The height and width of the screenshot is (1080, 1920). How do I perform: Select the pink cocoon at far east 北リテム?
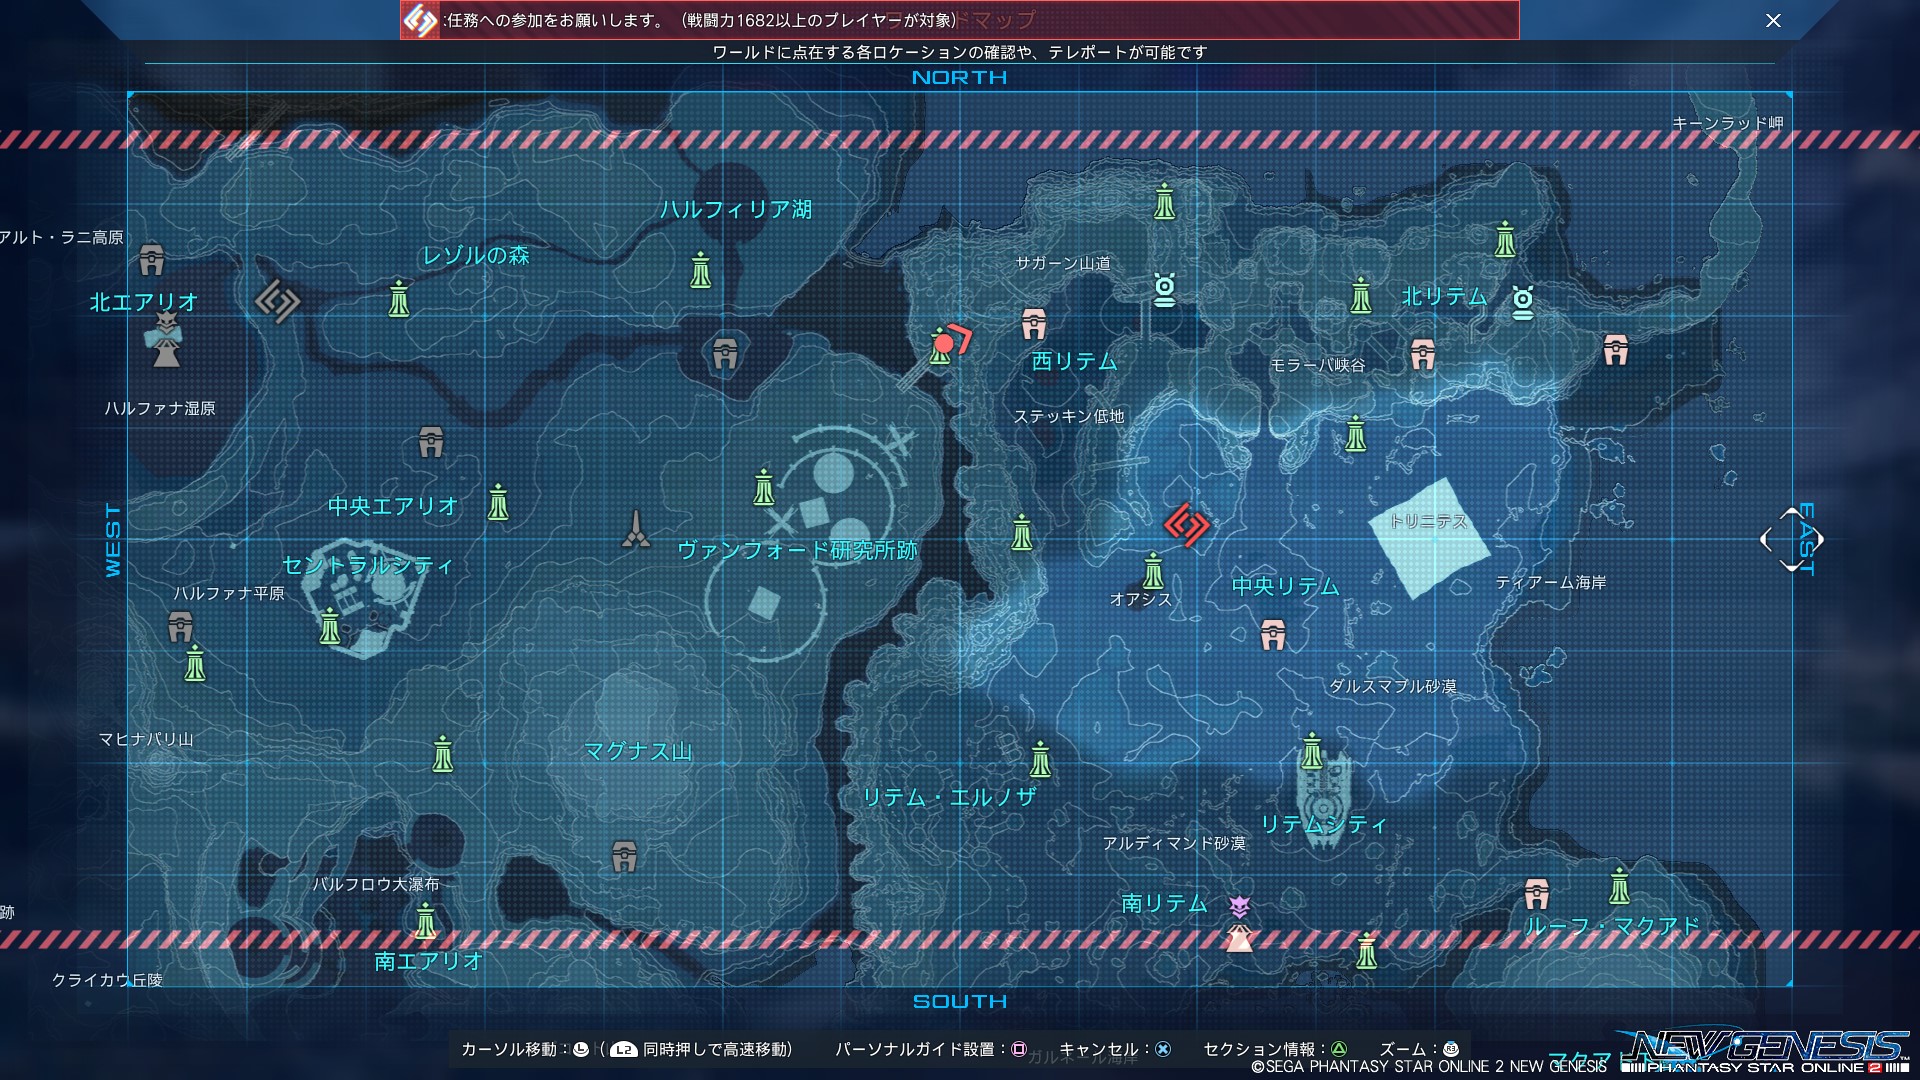(1616, 350)
